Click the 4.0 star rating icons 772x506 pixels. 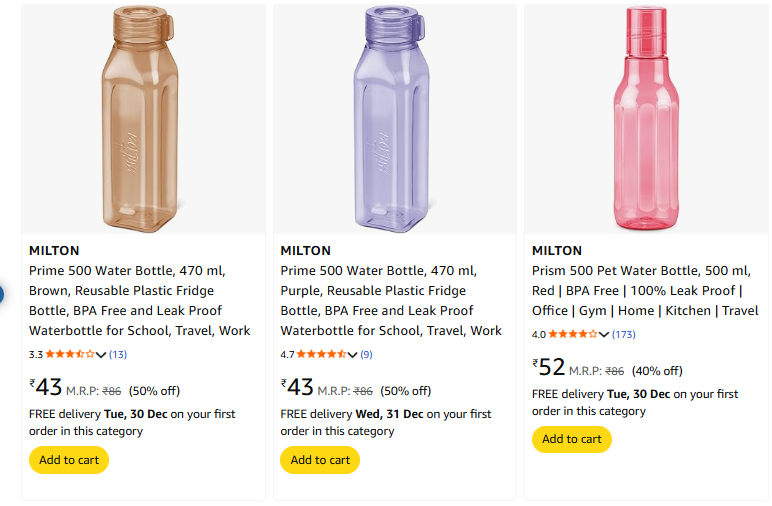pos(572,334)
